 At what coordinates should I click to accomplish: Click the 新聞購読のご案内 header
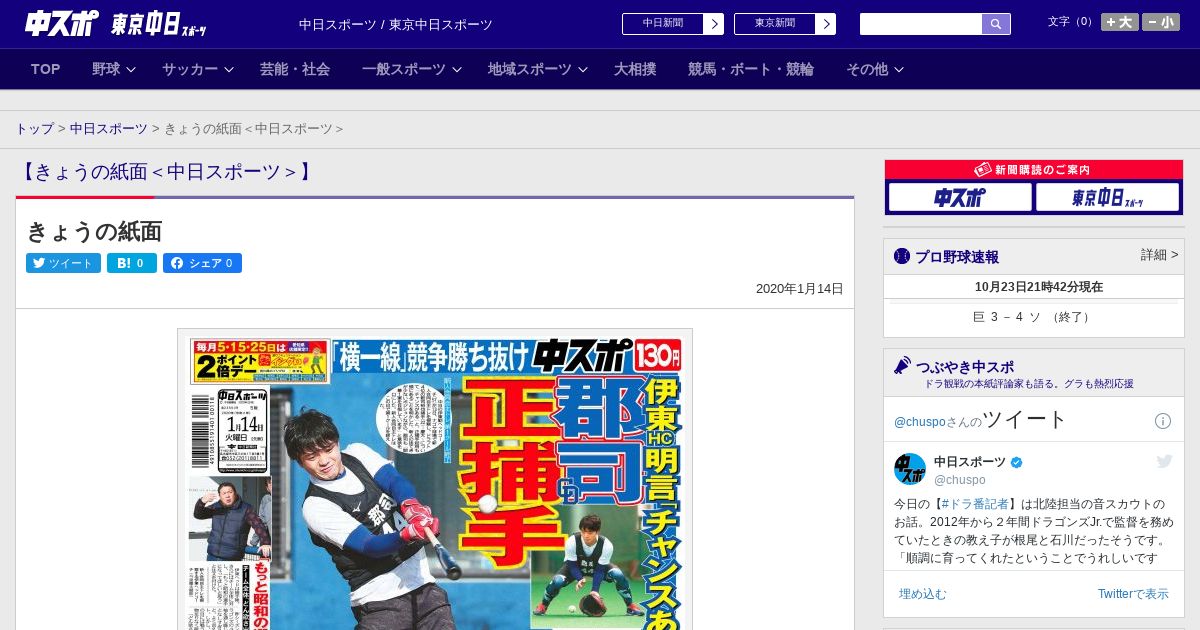[x=1034, y=170]
